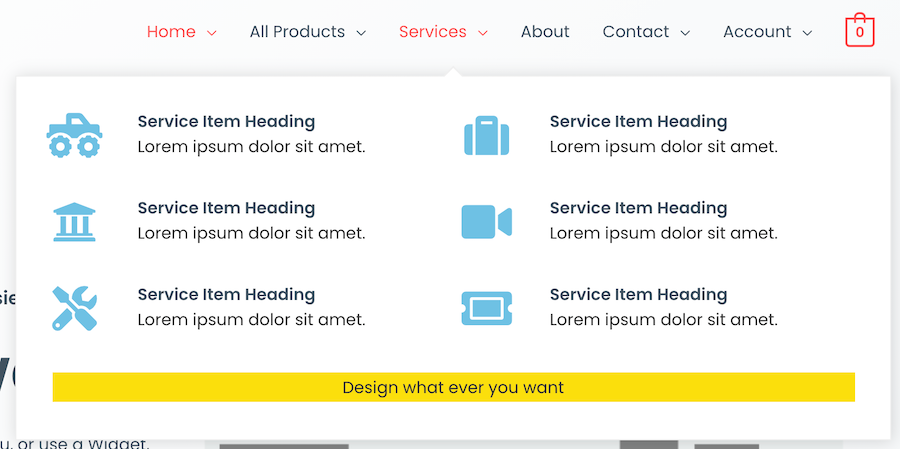Open the shopping cart bag icon
This screenshot has height=449, width=900.
[x=859, y=31]
